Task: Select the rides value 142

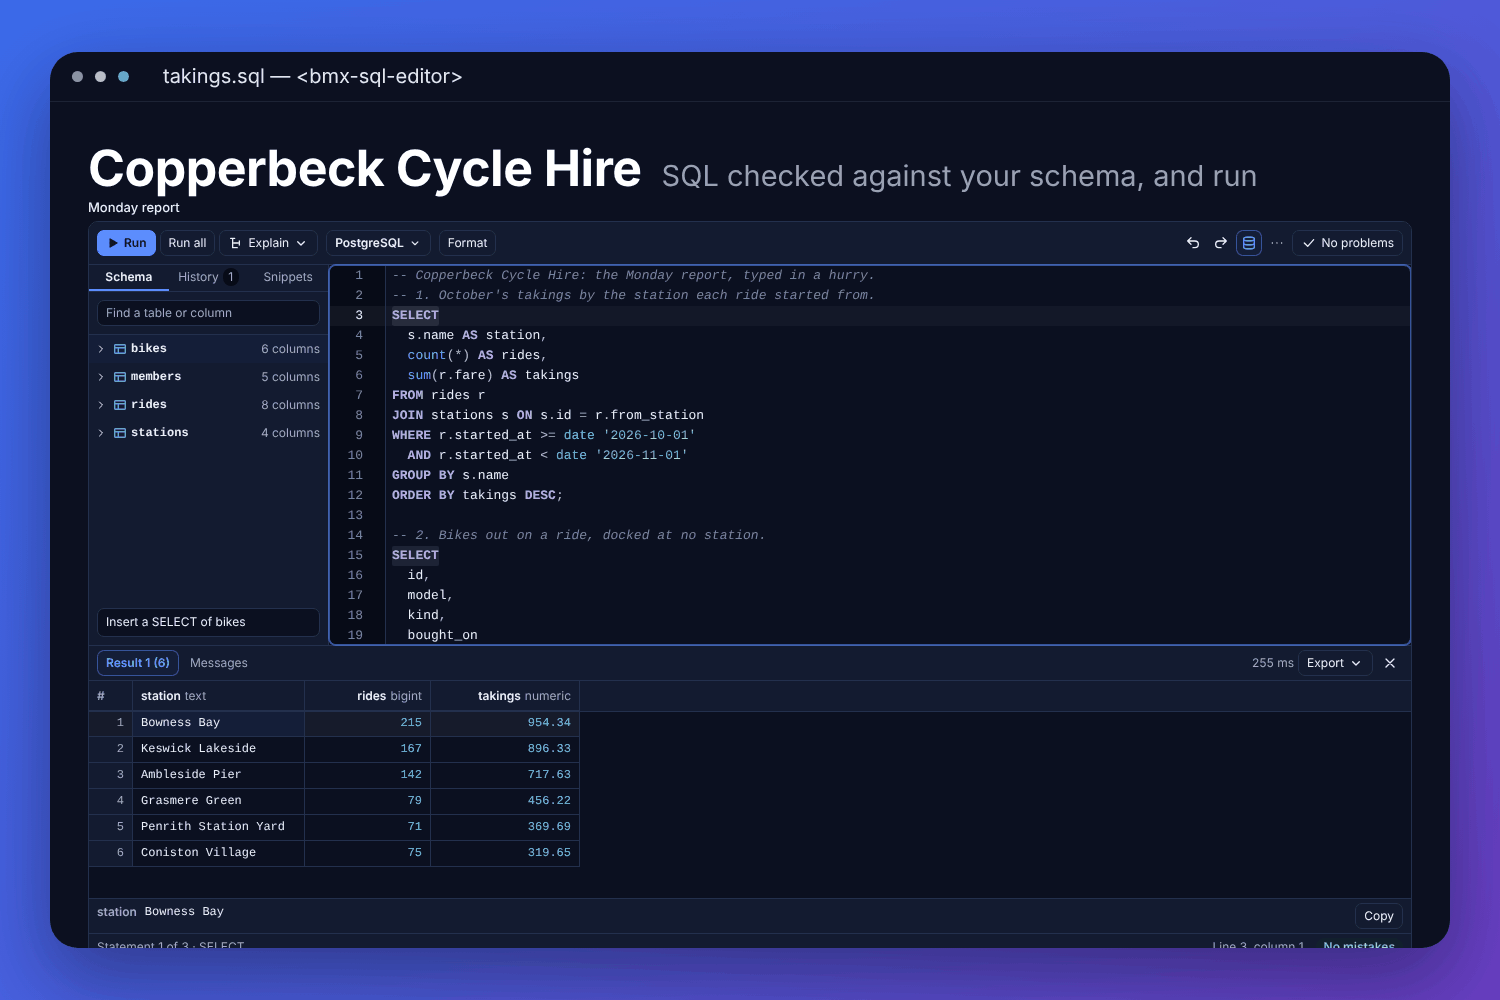Action: [367, 775]
